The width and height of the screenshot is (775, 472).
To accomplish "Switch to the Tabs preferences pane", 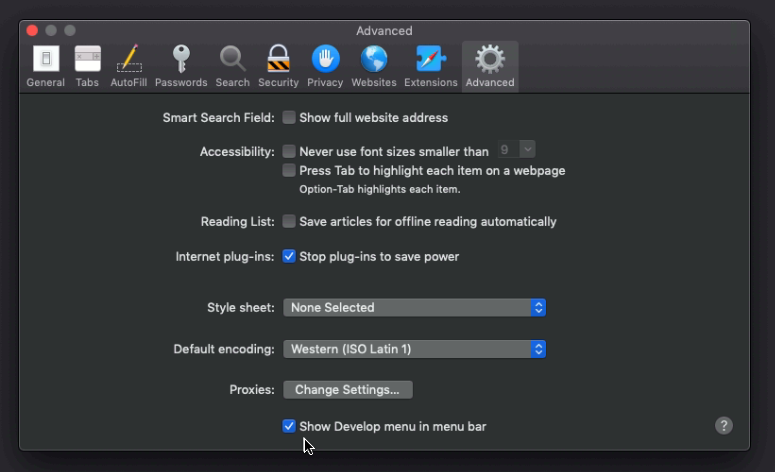I will pyautogui.click(x=87, y=66).
